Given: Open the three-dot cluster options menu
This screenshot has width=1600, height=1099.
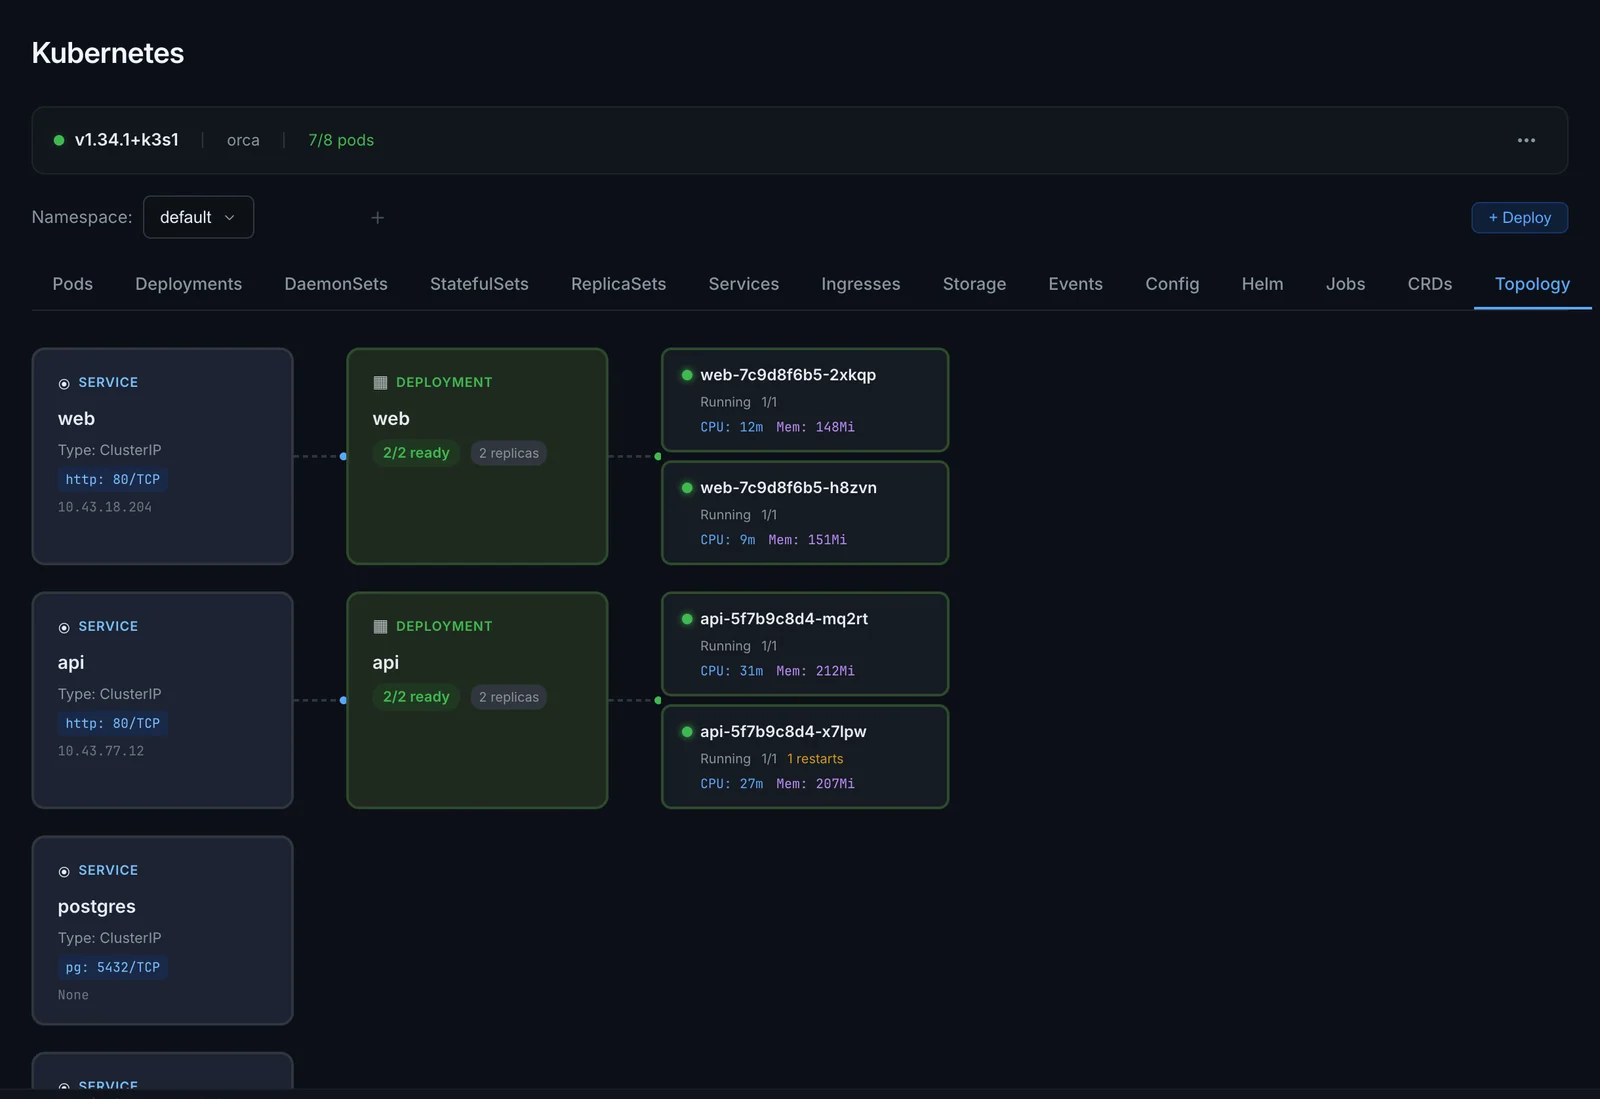Looking at the screenshot, I should point(1526,140).
